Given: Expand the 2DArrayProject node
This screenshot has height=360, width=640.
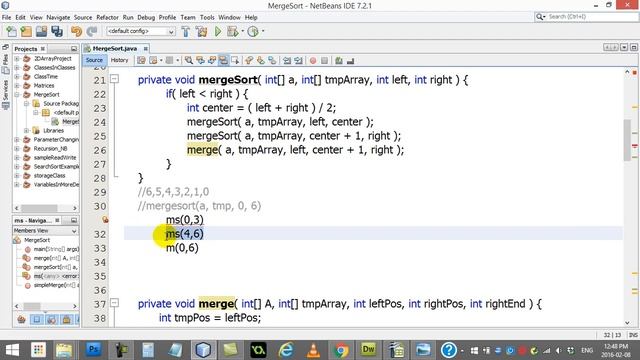Looking at the screenshot, I should [x=17, y=59].
